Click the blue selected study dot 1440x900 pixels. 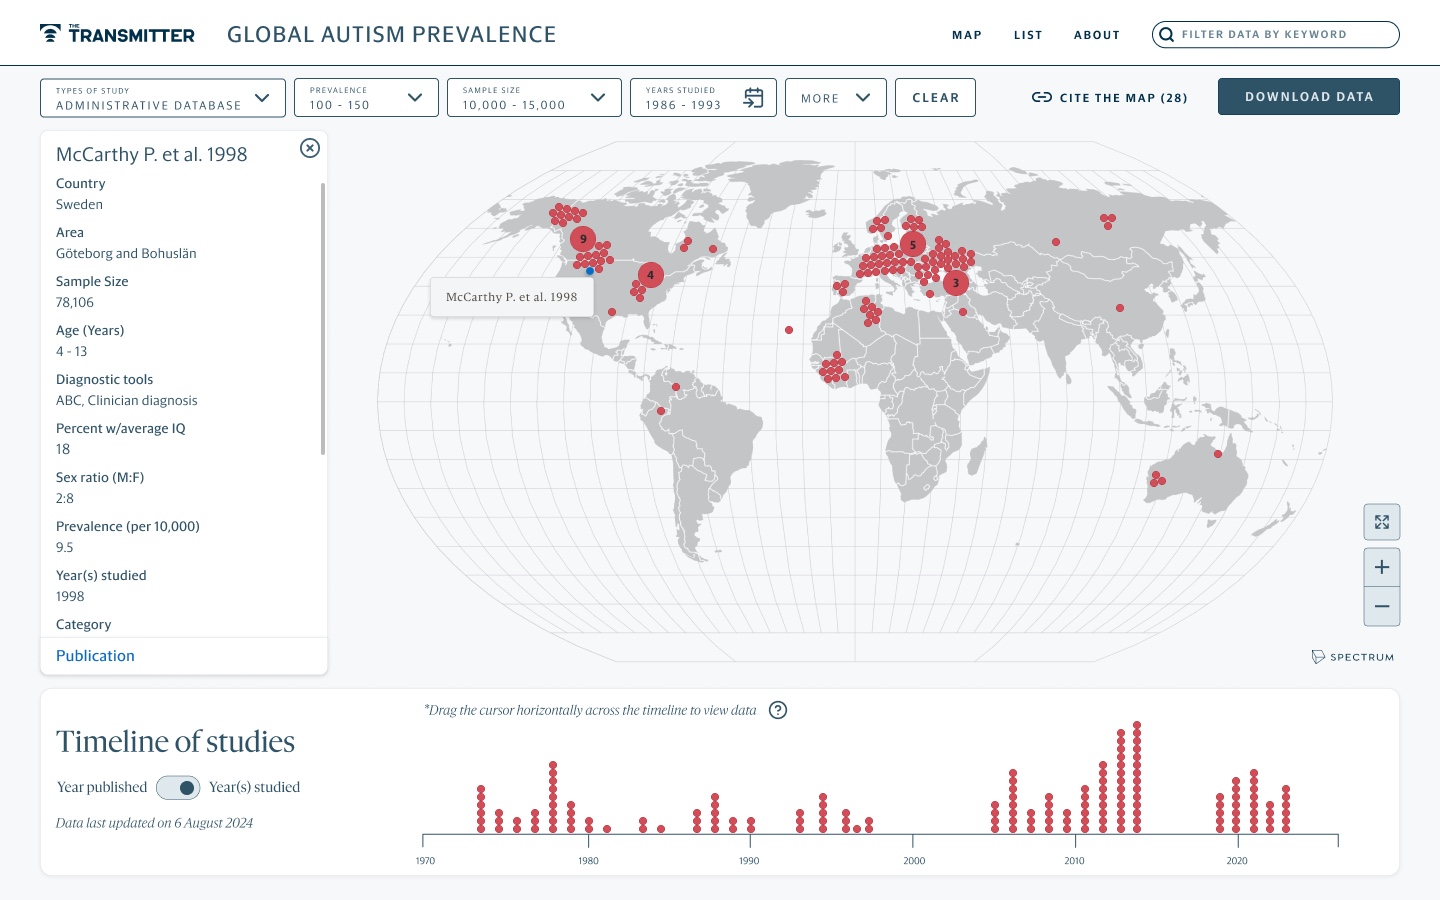(x=590, y=271)
